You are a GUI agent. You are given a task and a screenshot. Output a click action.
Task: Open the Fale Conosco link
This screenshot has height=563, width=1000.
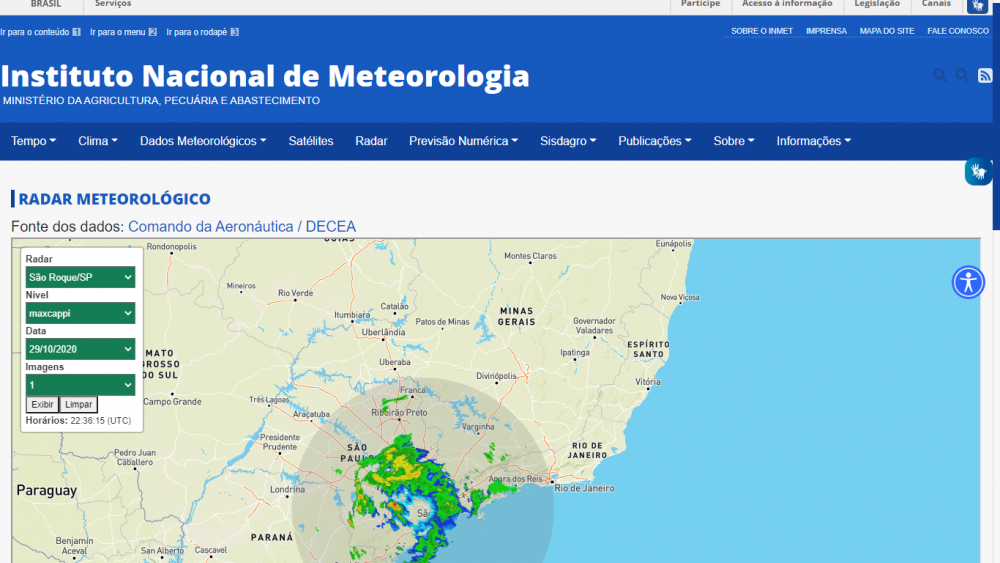957,31
